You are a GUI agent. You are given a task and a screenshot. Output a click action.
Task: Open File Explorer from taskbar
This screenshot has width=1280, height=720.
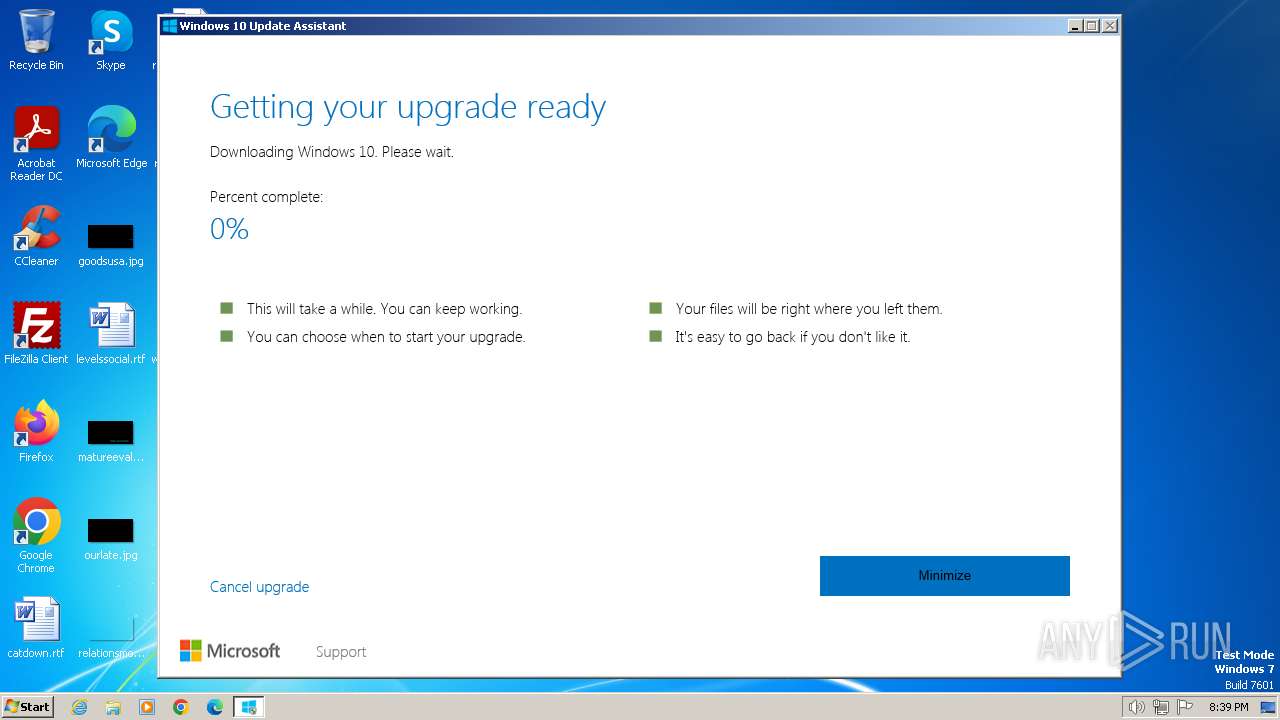point(113,707)
